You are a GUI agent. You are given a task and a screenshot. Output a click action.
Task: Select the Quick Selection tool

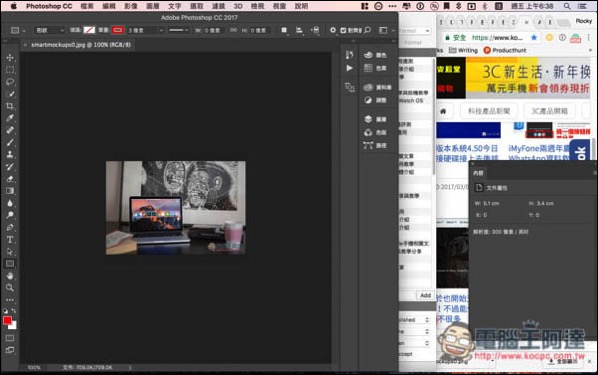(x=10, y=94)
